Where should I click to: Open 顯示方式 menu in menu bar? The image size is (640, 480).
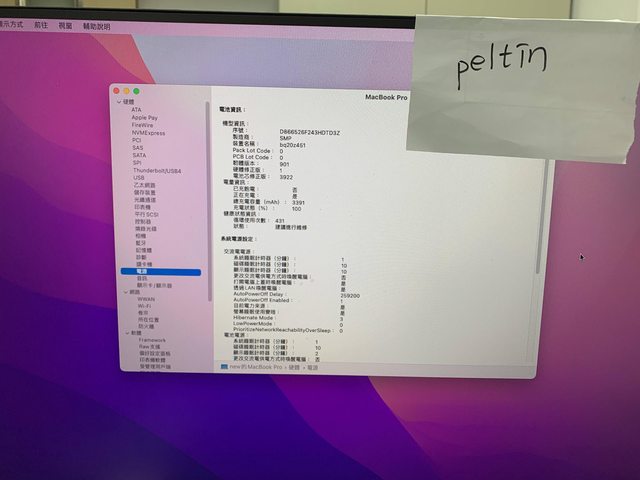click(x=11, y=24)
